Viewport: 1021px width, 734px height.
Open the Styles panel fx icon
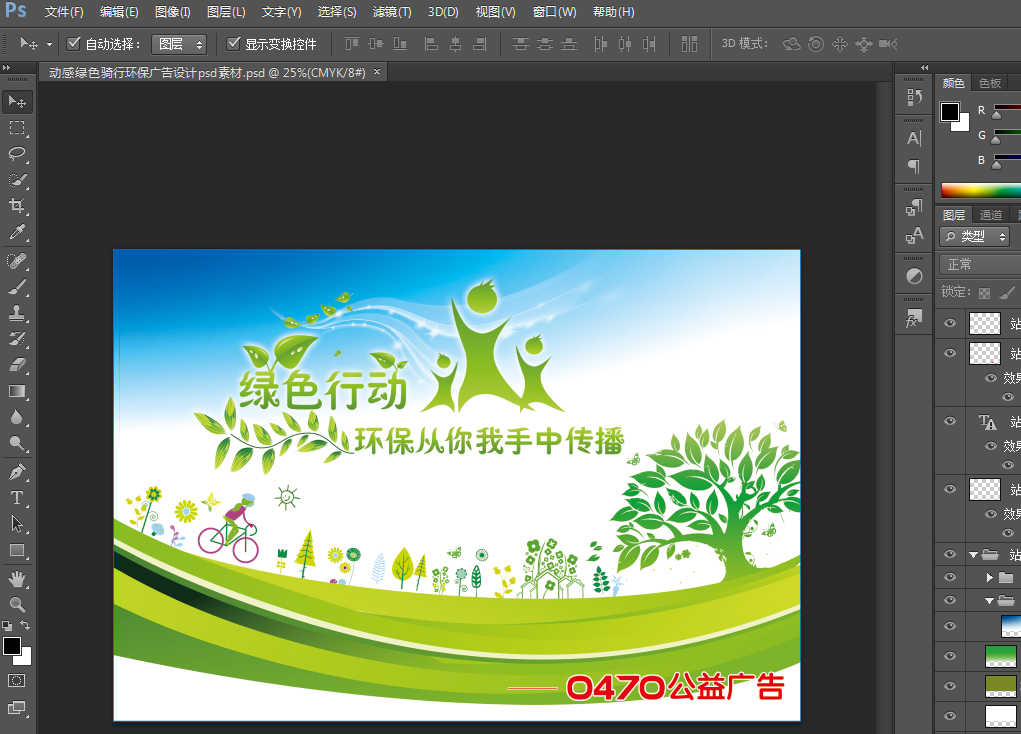[914, 318]
